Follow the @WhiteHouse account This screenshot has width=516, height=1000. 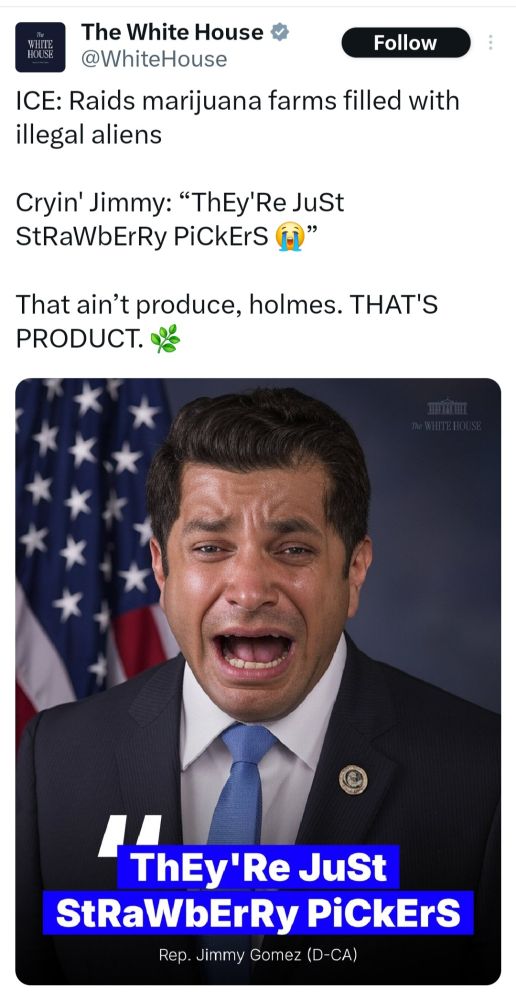pos(406,43)
